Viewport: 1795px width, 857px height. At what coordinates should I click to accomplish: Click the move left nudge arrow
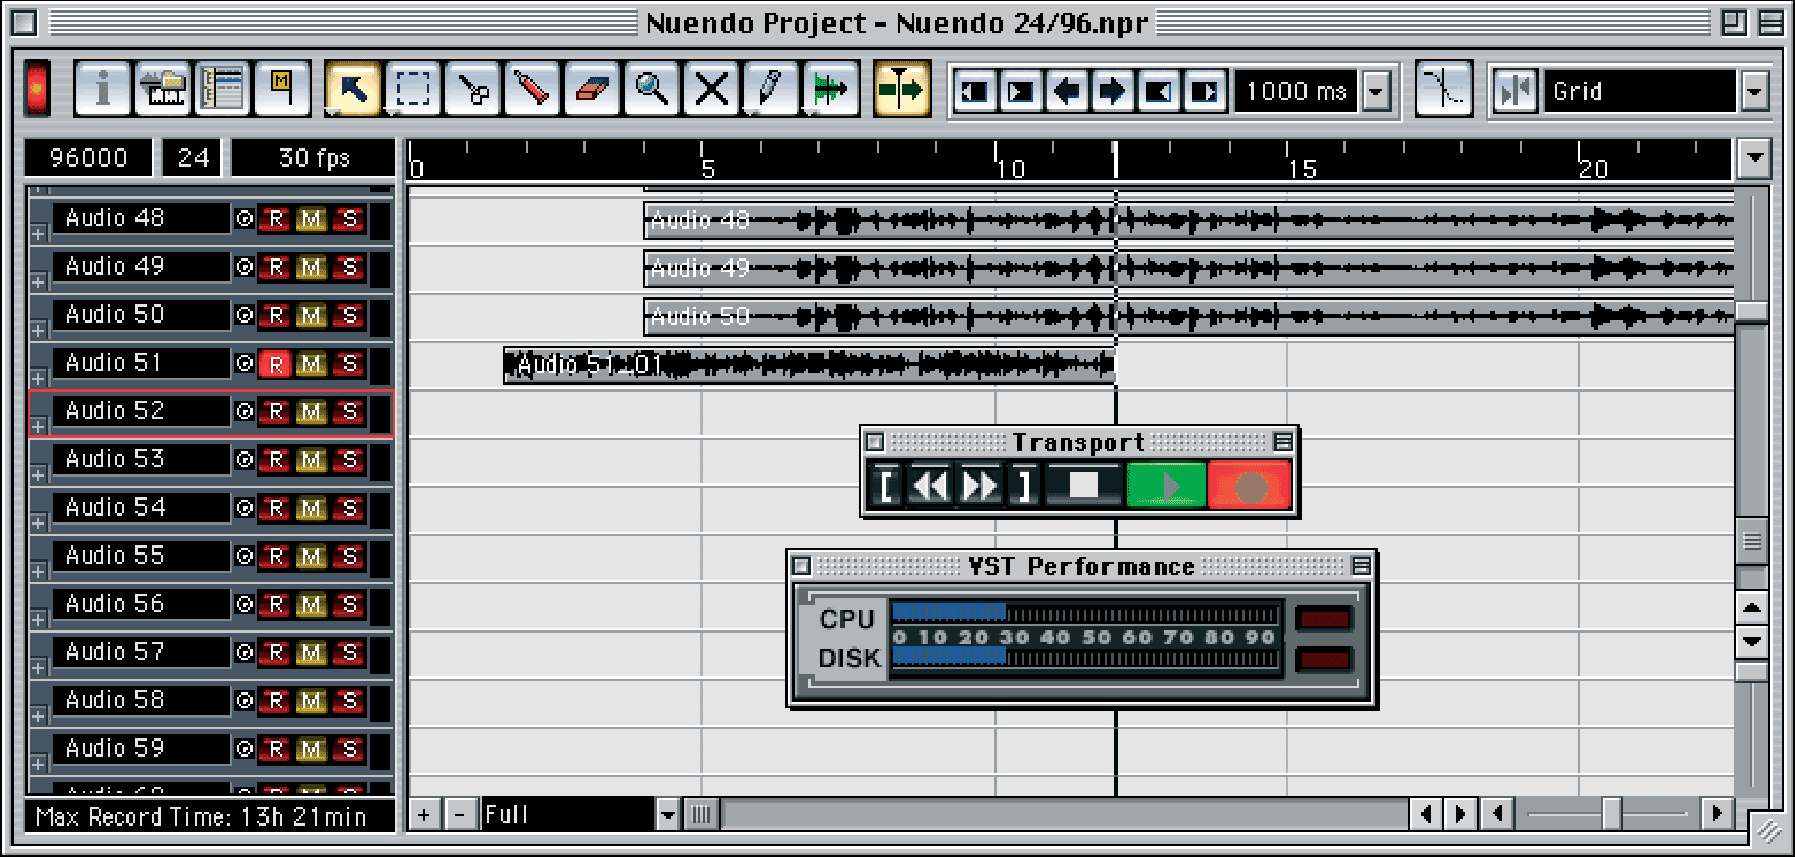click(x=1067, y=92)
